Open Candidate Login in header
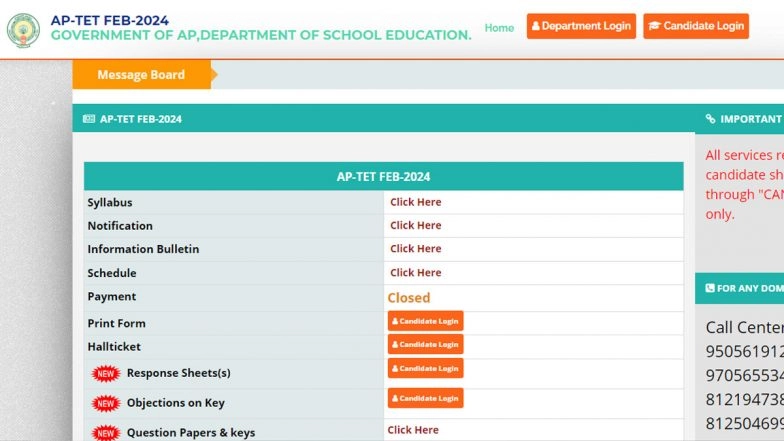Viewport: 784px width, 441px height. pyautogui.click(x=696, y=26)
